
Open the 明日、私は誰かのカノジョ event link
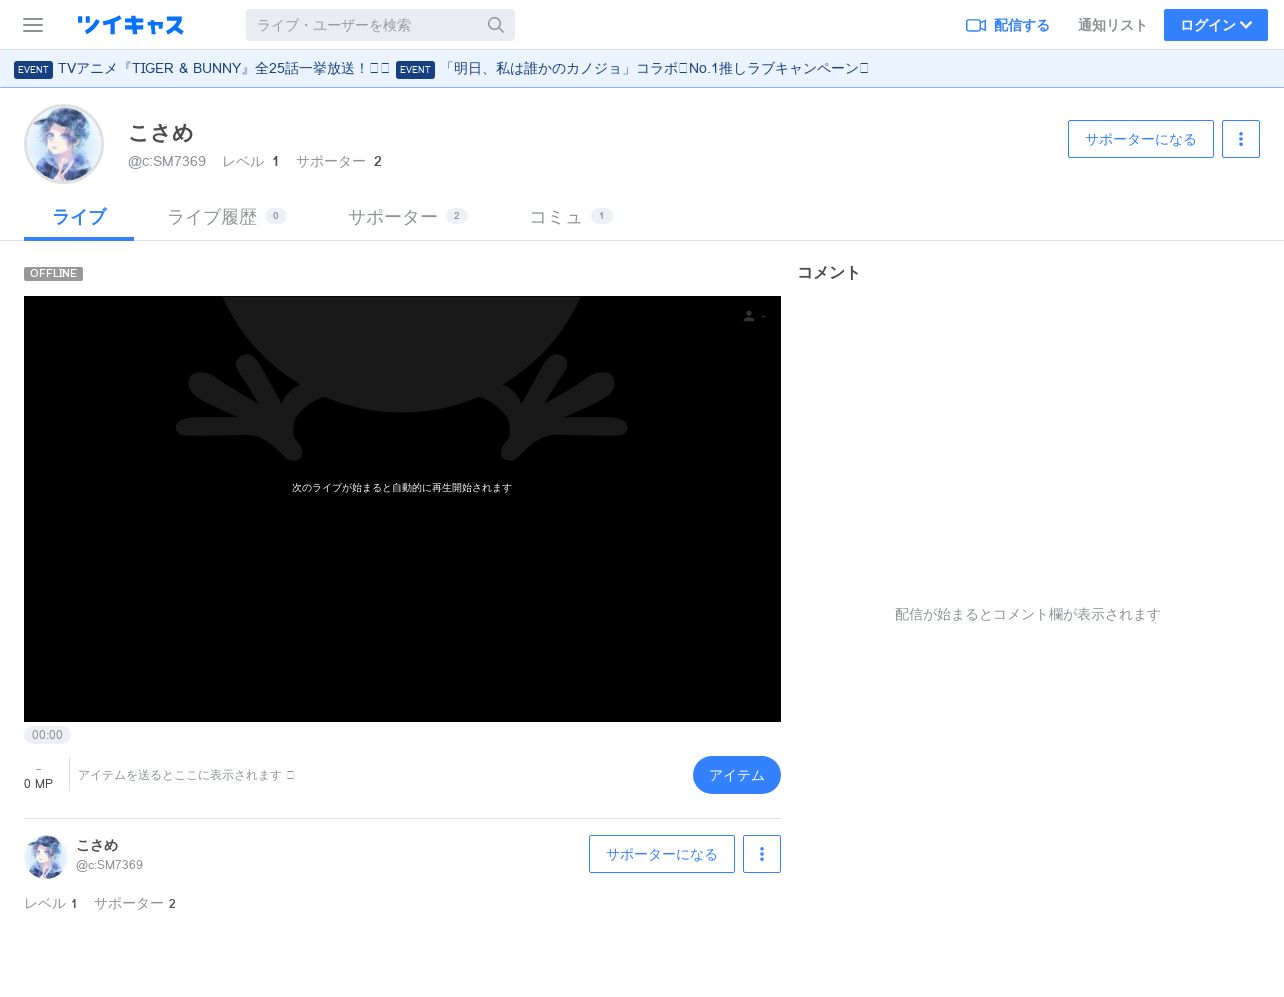click(x=656, y=68)
